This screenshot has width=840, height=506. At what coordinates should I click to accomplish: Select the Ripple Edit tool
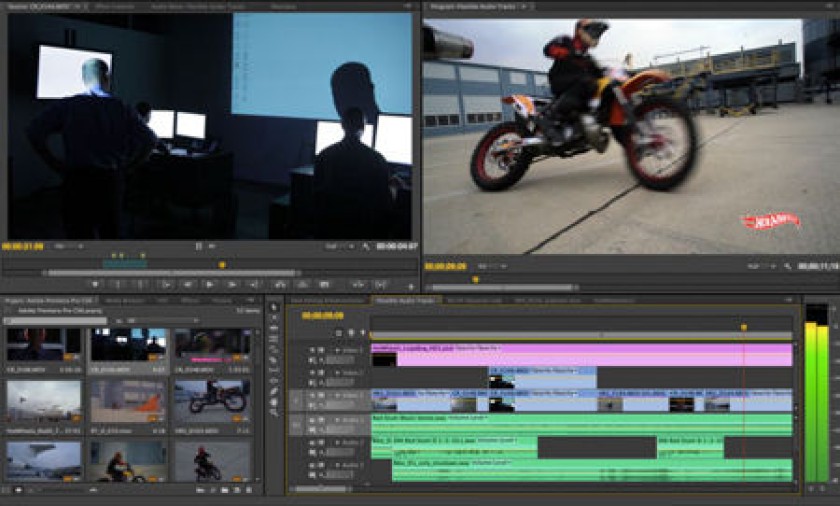coord(274,328)
